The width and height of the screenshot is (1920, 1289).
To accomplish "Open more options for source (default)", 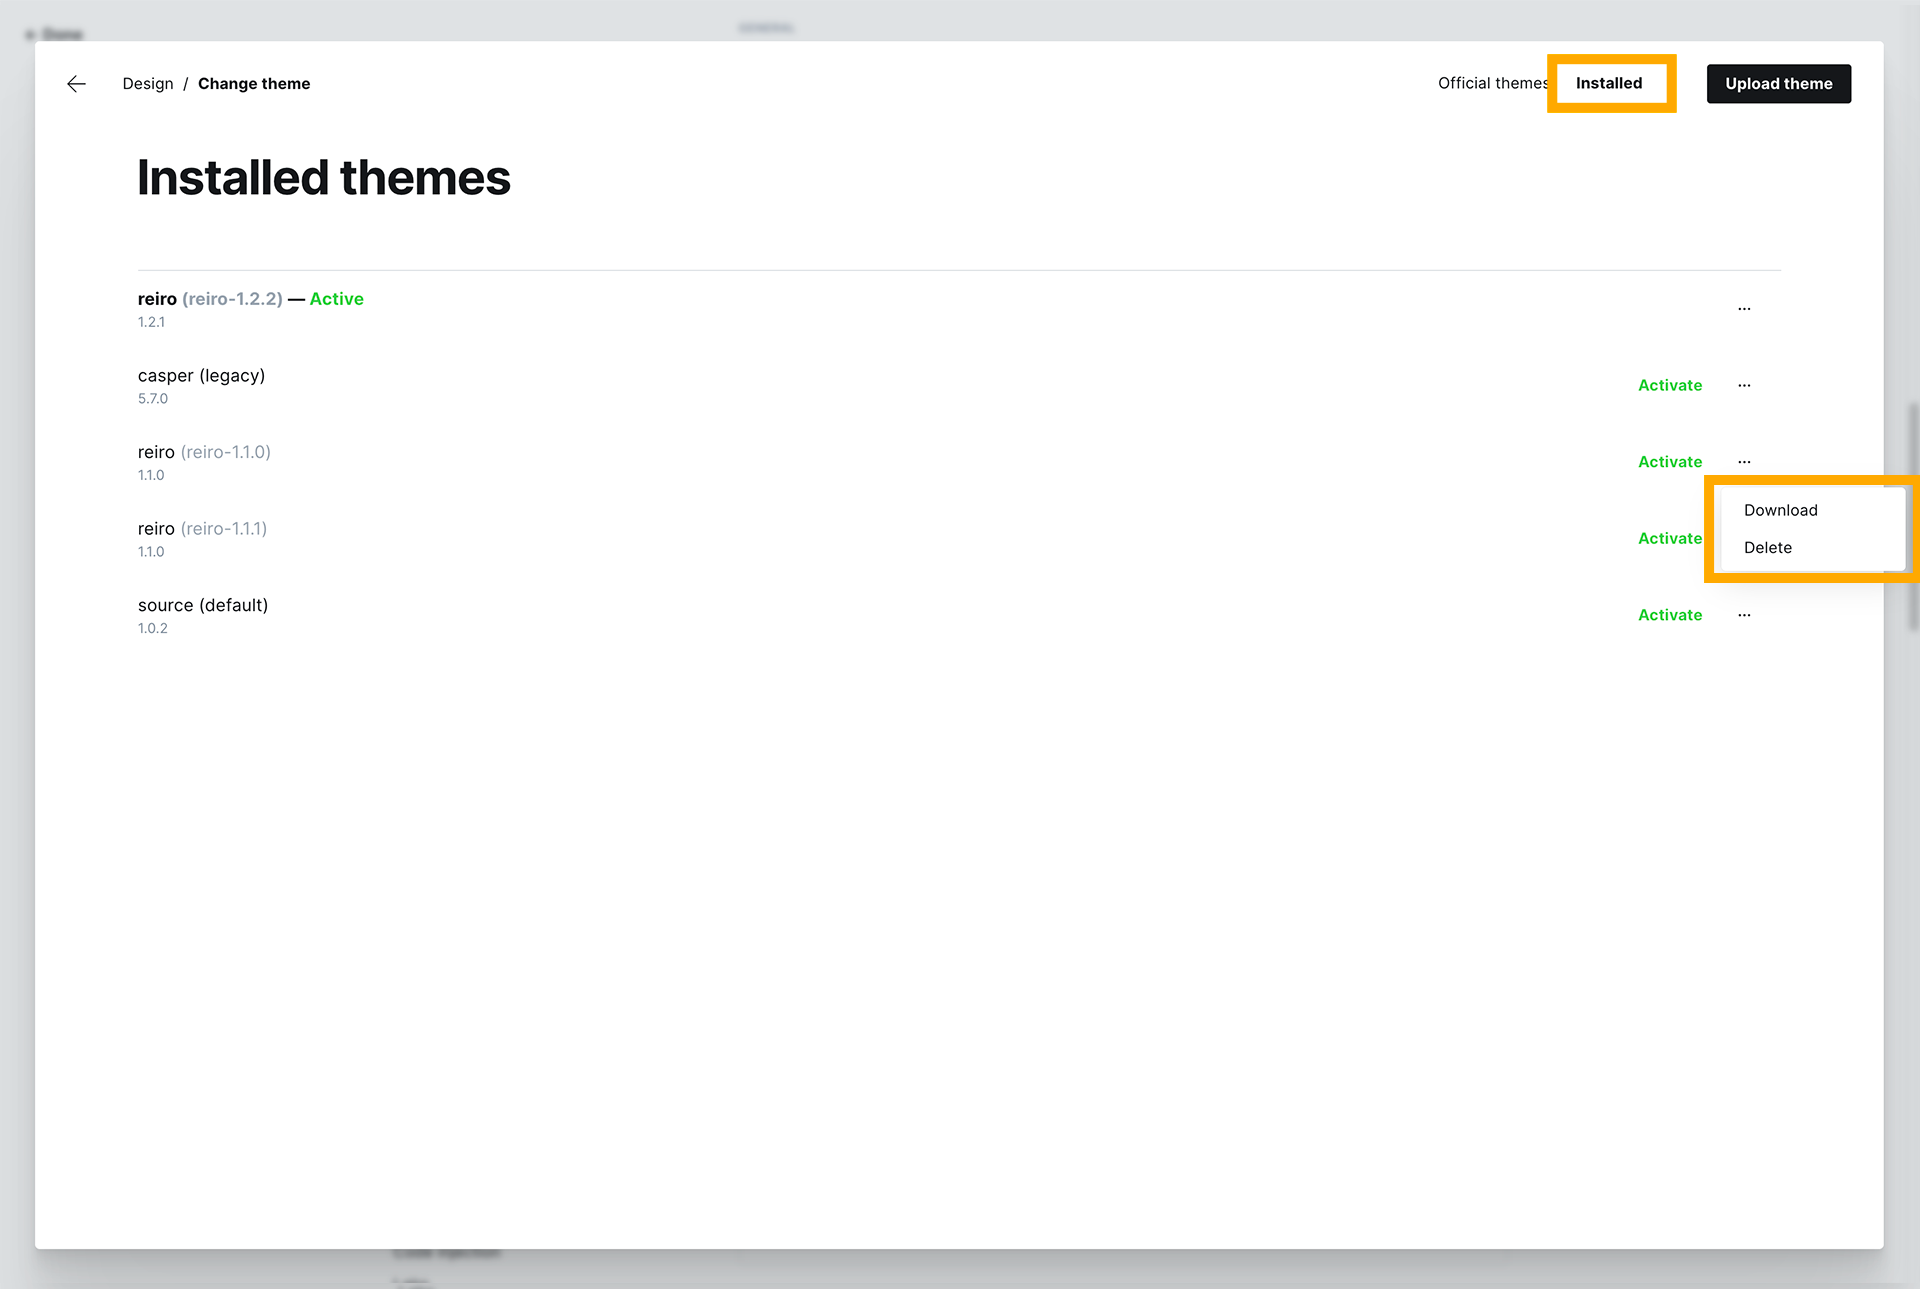I will point(1744,615).
